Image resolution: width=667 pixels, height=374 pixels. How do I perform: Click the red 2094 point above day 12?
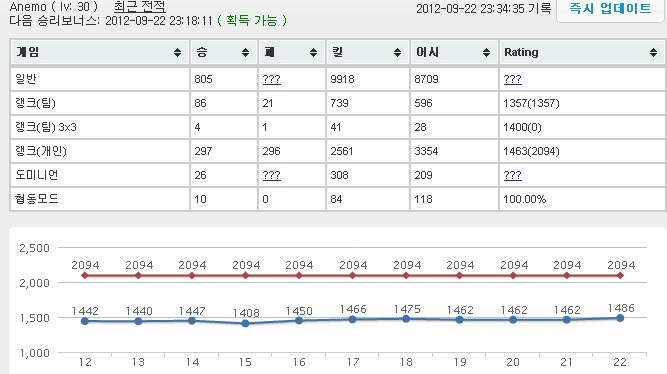85,275
